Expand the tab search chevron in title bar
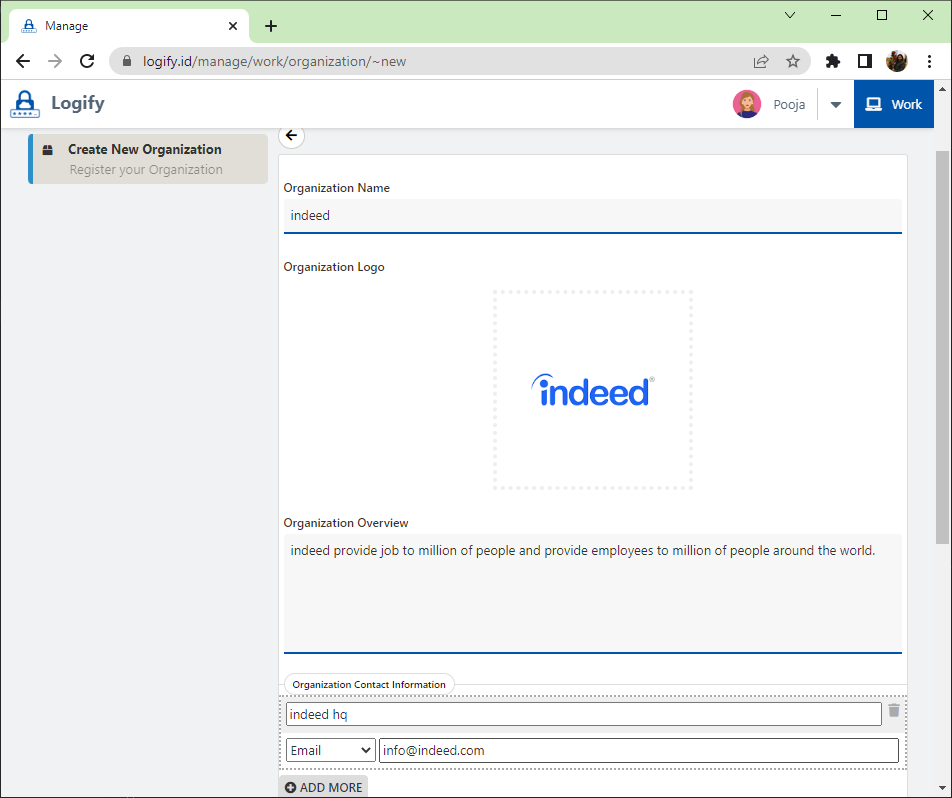Screen dimensions: 952x798 (790, 15)
